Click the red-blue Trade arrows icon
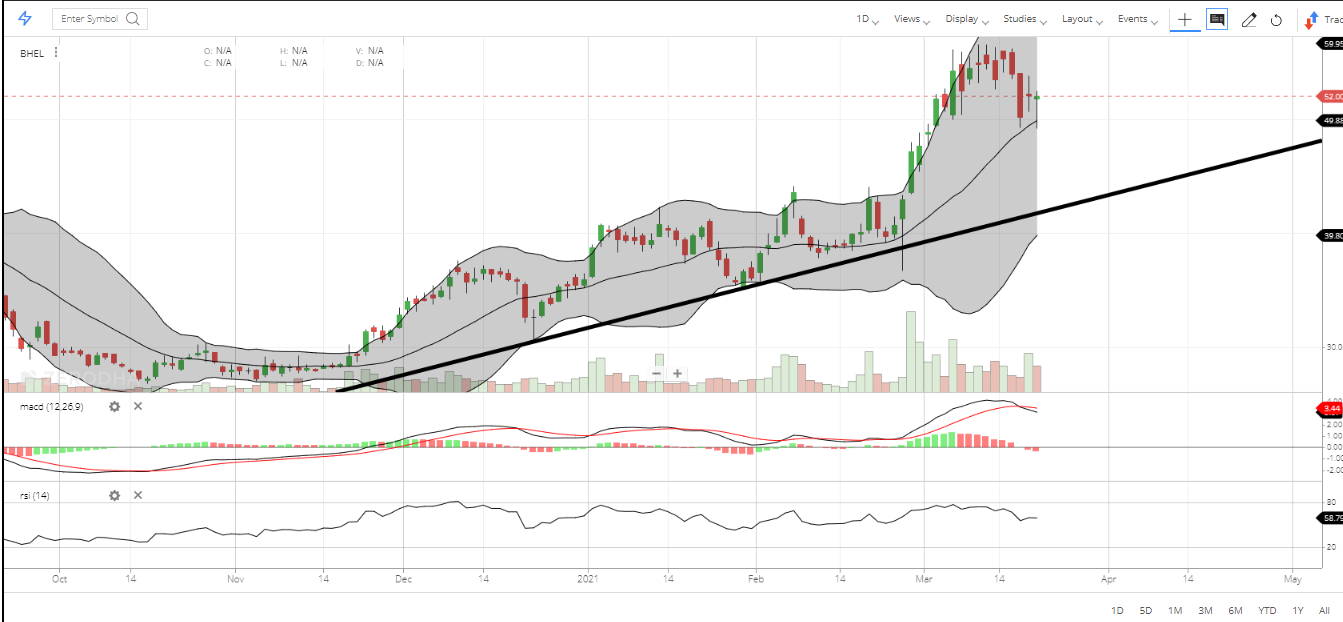The width and height of the screenshot is (1343, 622). click(x=1309, y=20)
